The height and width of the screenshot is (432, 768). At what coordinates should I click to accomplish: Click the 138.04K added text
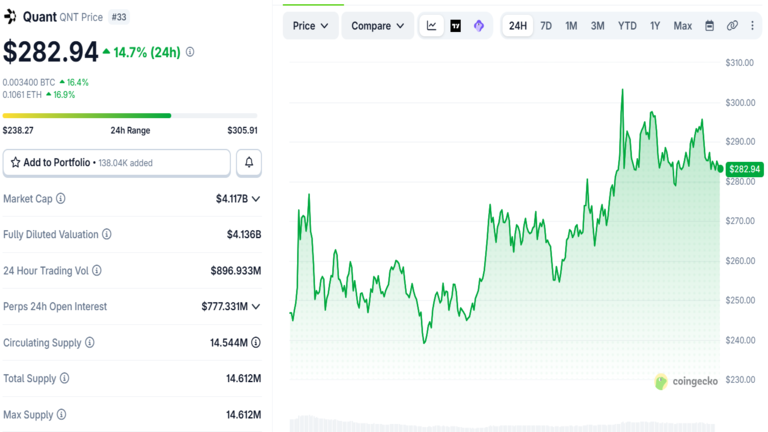125,163
